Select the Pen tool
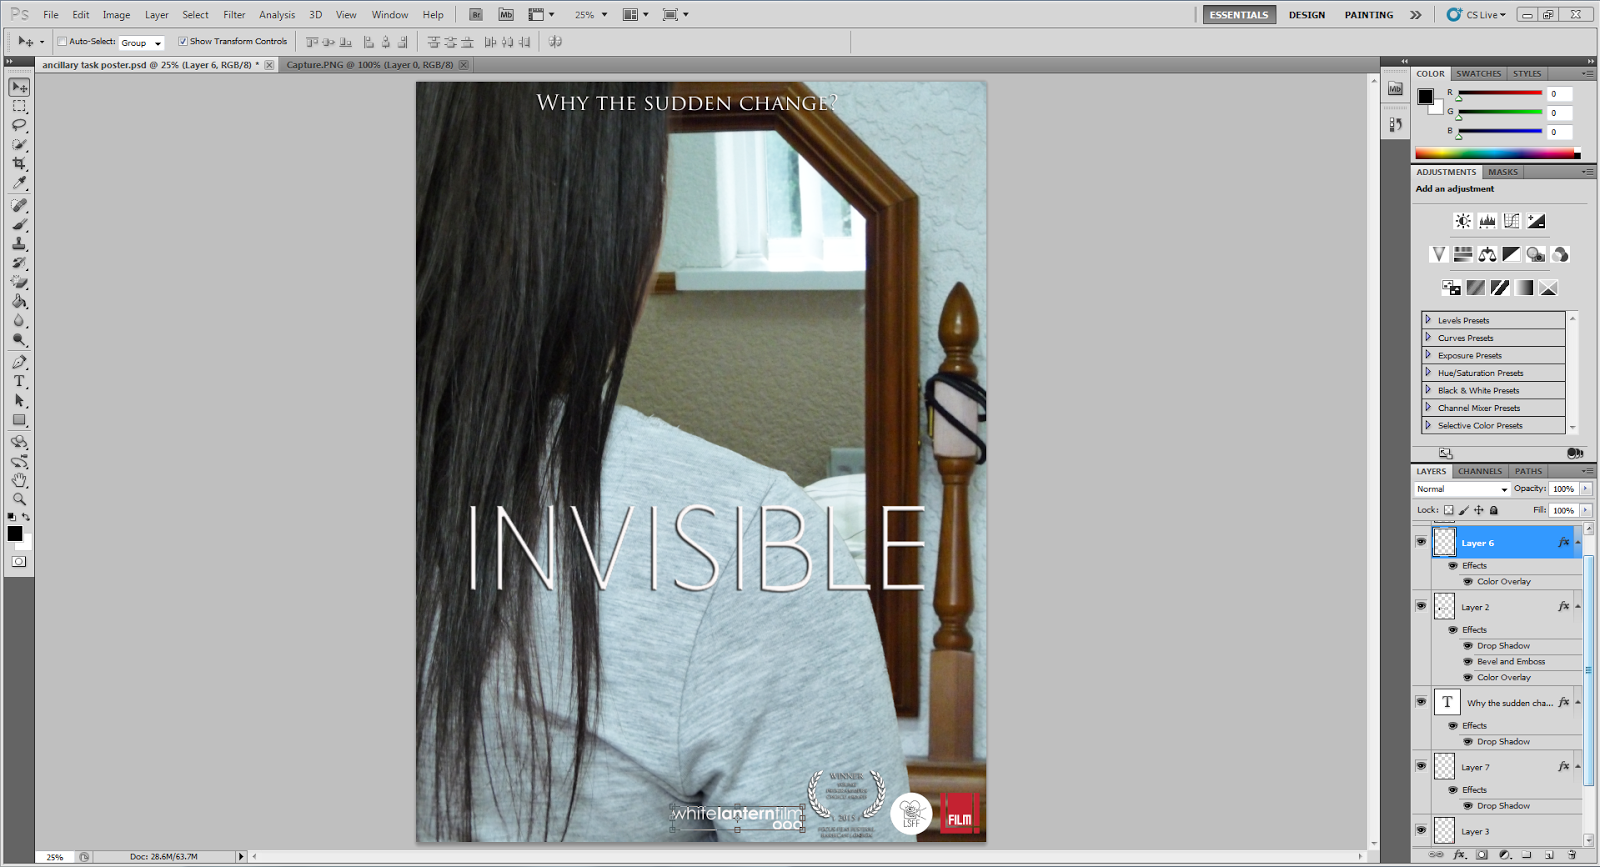 [x=19, y=362]
